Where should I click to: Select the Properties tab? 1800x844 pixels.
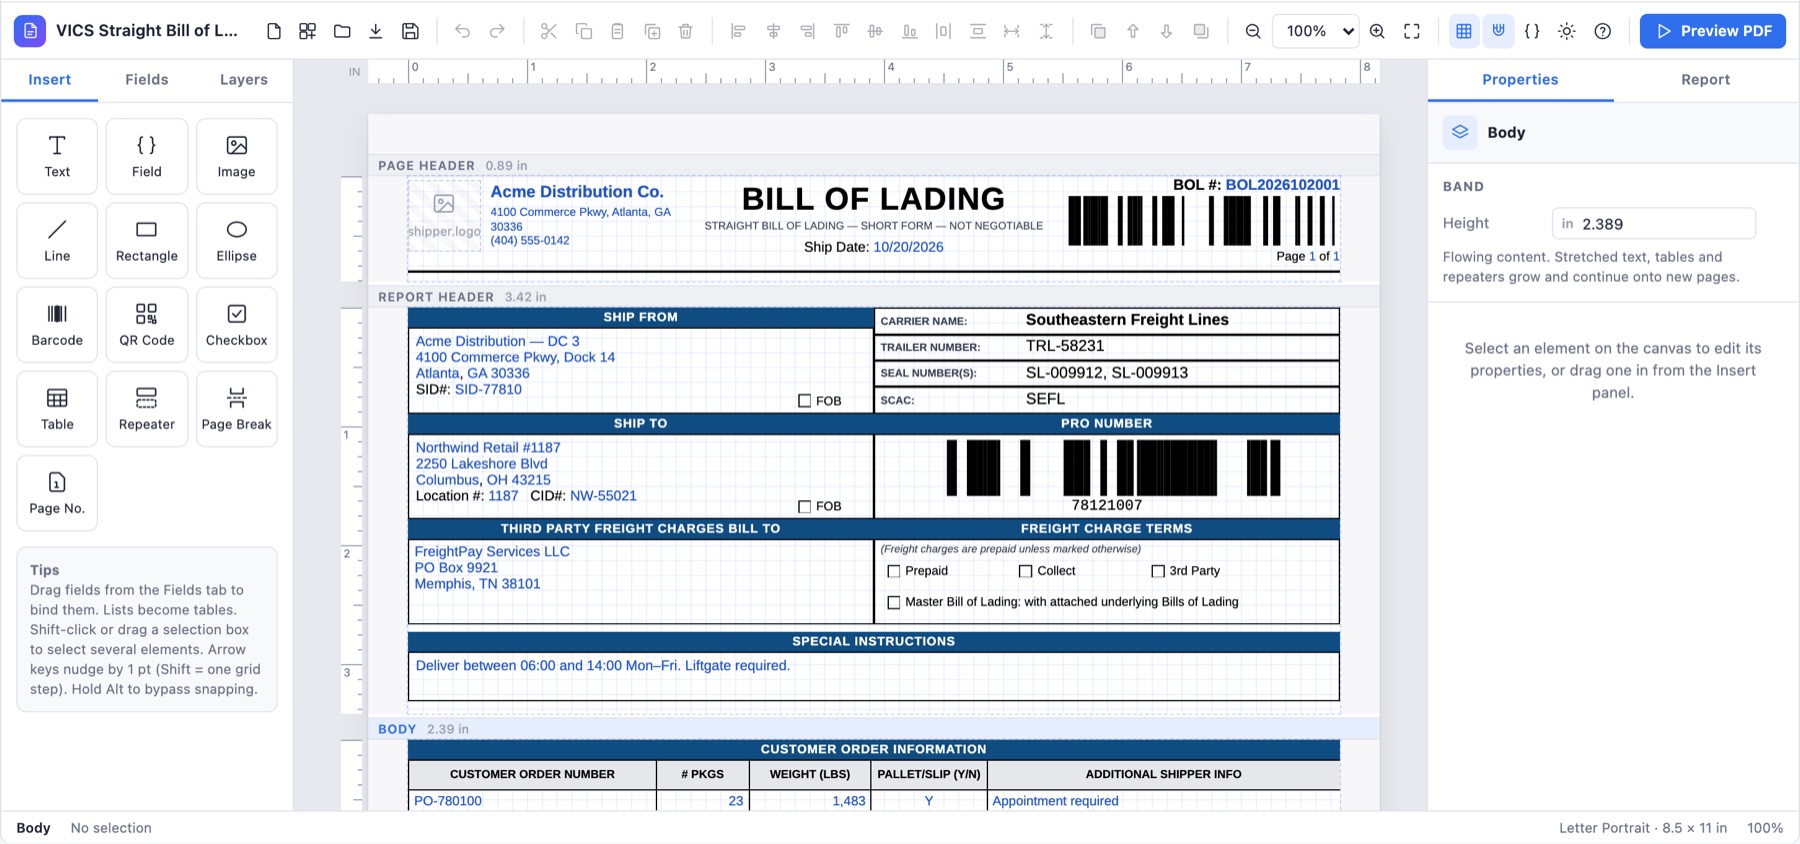pyautogui.click(x=1520, y=80)
